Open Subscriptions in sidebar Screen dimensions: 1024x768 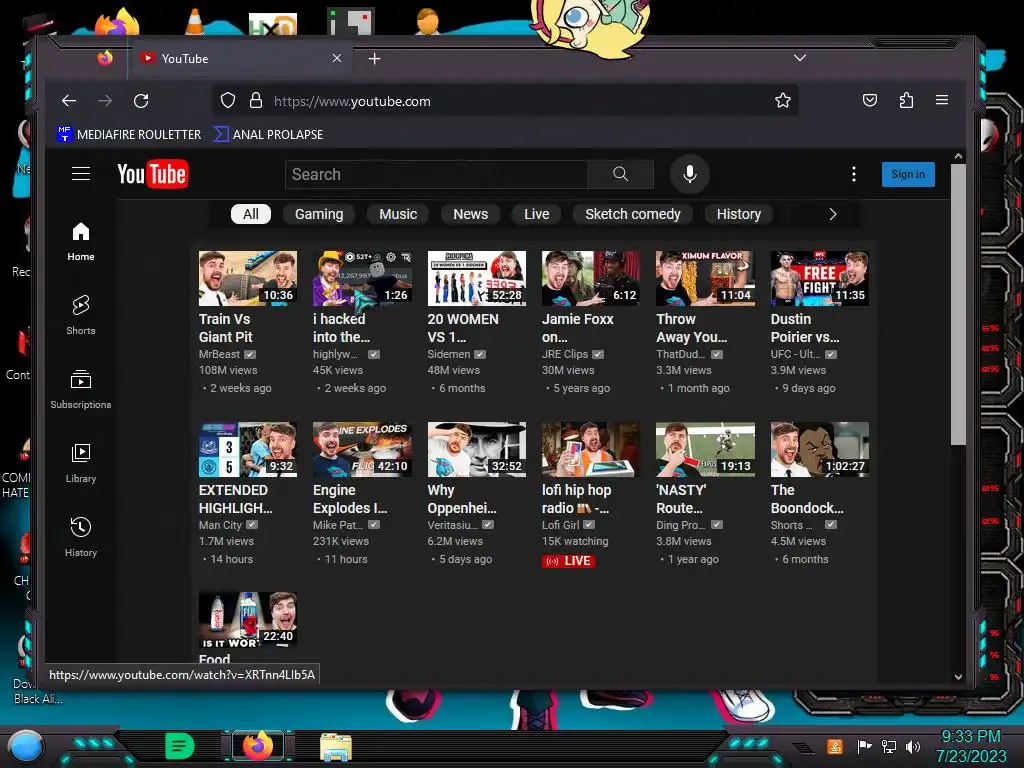click(x=81, y=389)
